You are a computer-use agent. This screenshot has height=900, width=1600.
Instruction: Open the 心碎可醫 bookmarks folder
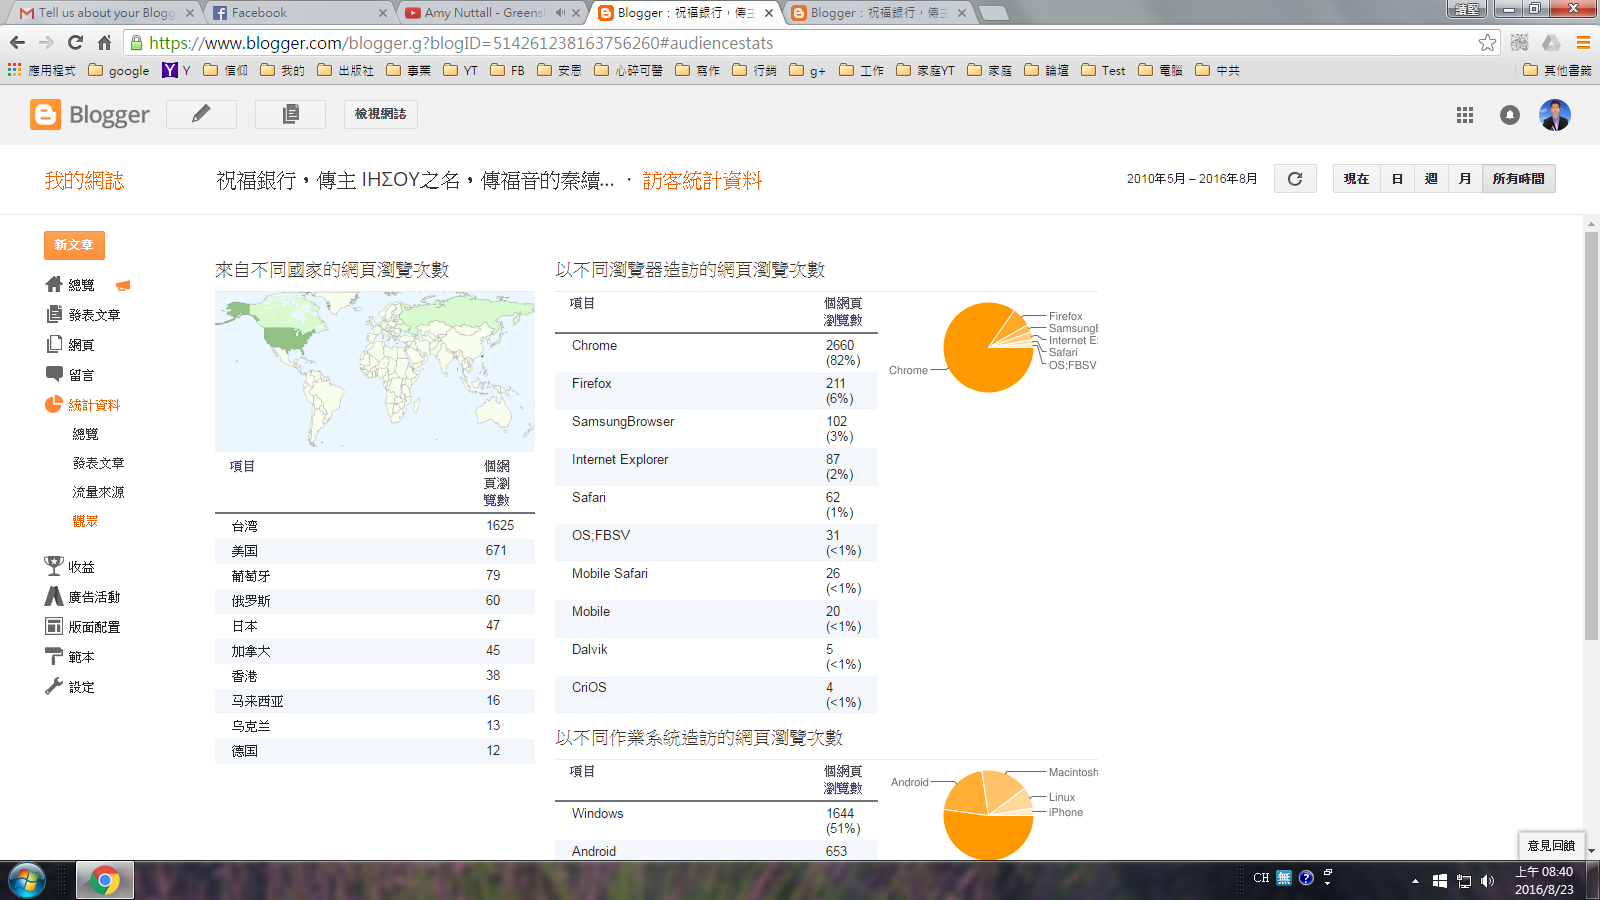tap(628, 70)
